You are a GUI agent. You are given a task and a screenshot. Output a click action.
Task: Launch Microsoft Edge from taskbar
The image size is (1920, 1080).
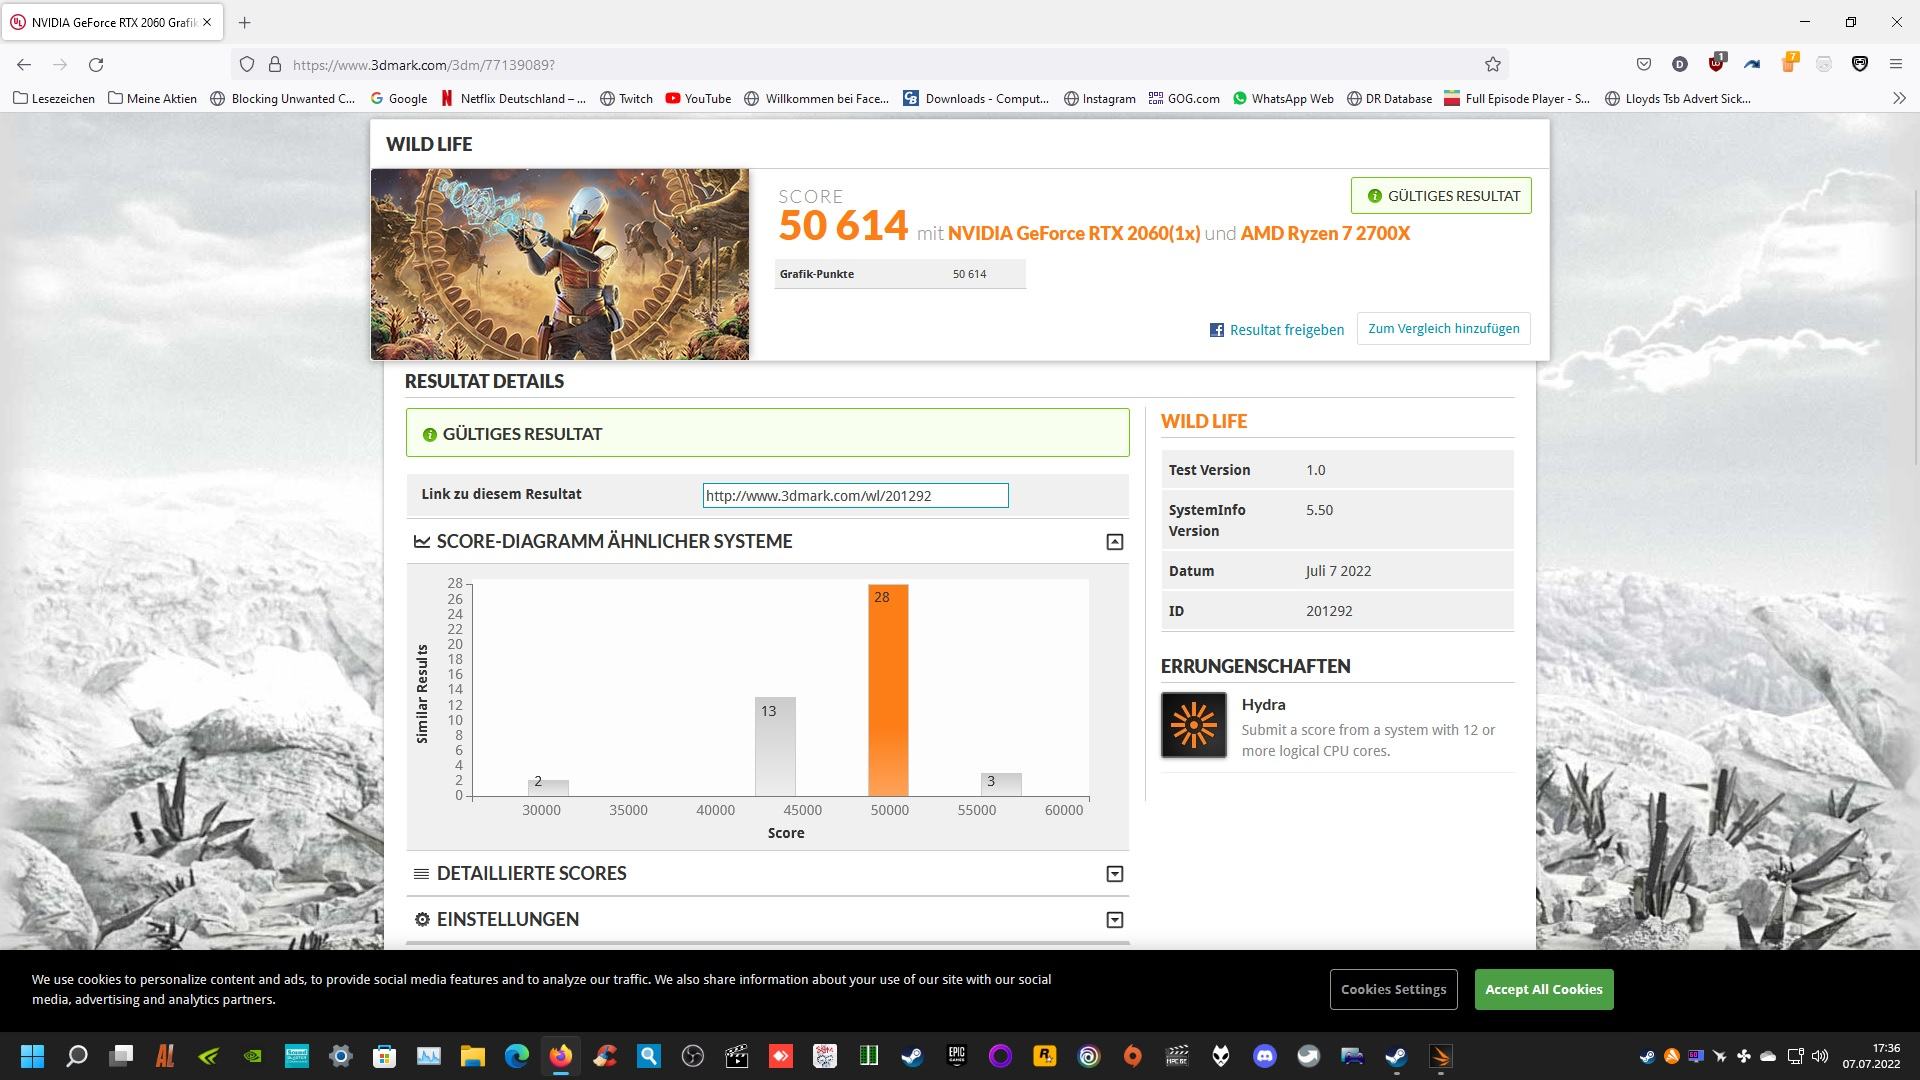click(517, 1056)
